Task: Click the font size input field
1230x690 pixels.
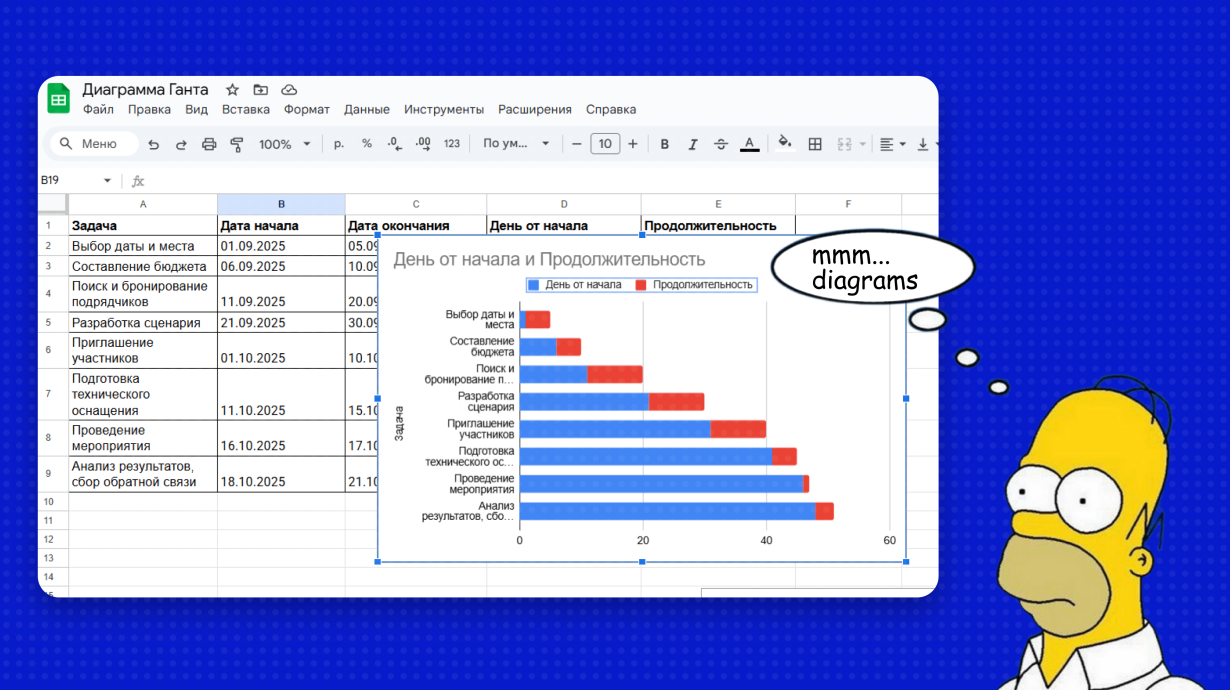Action: coord(604,144)
